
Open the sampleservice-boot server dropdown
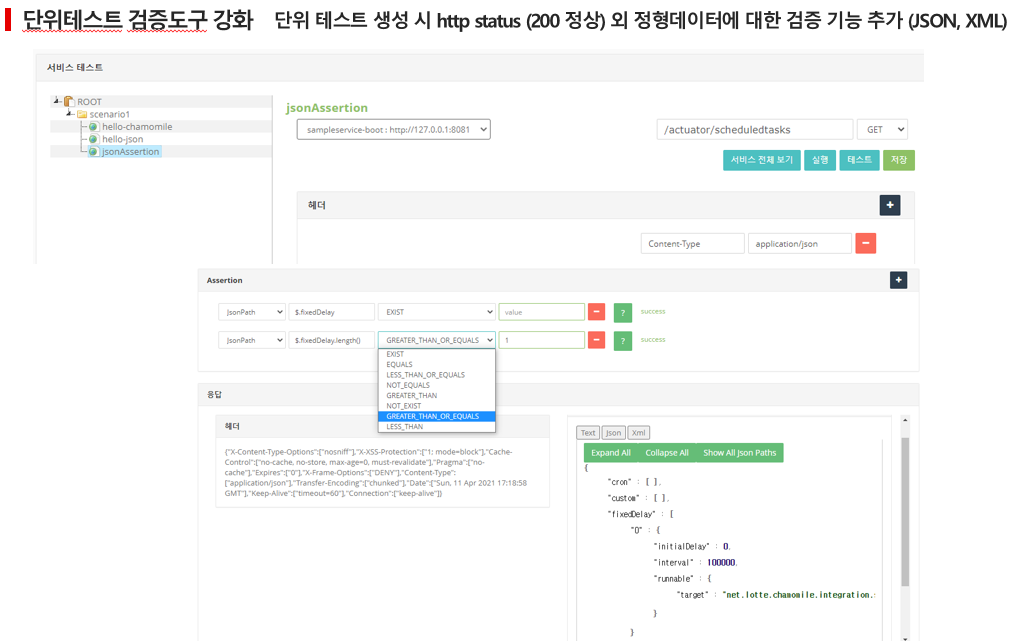[x=393, y=130]
